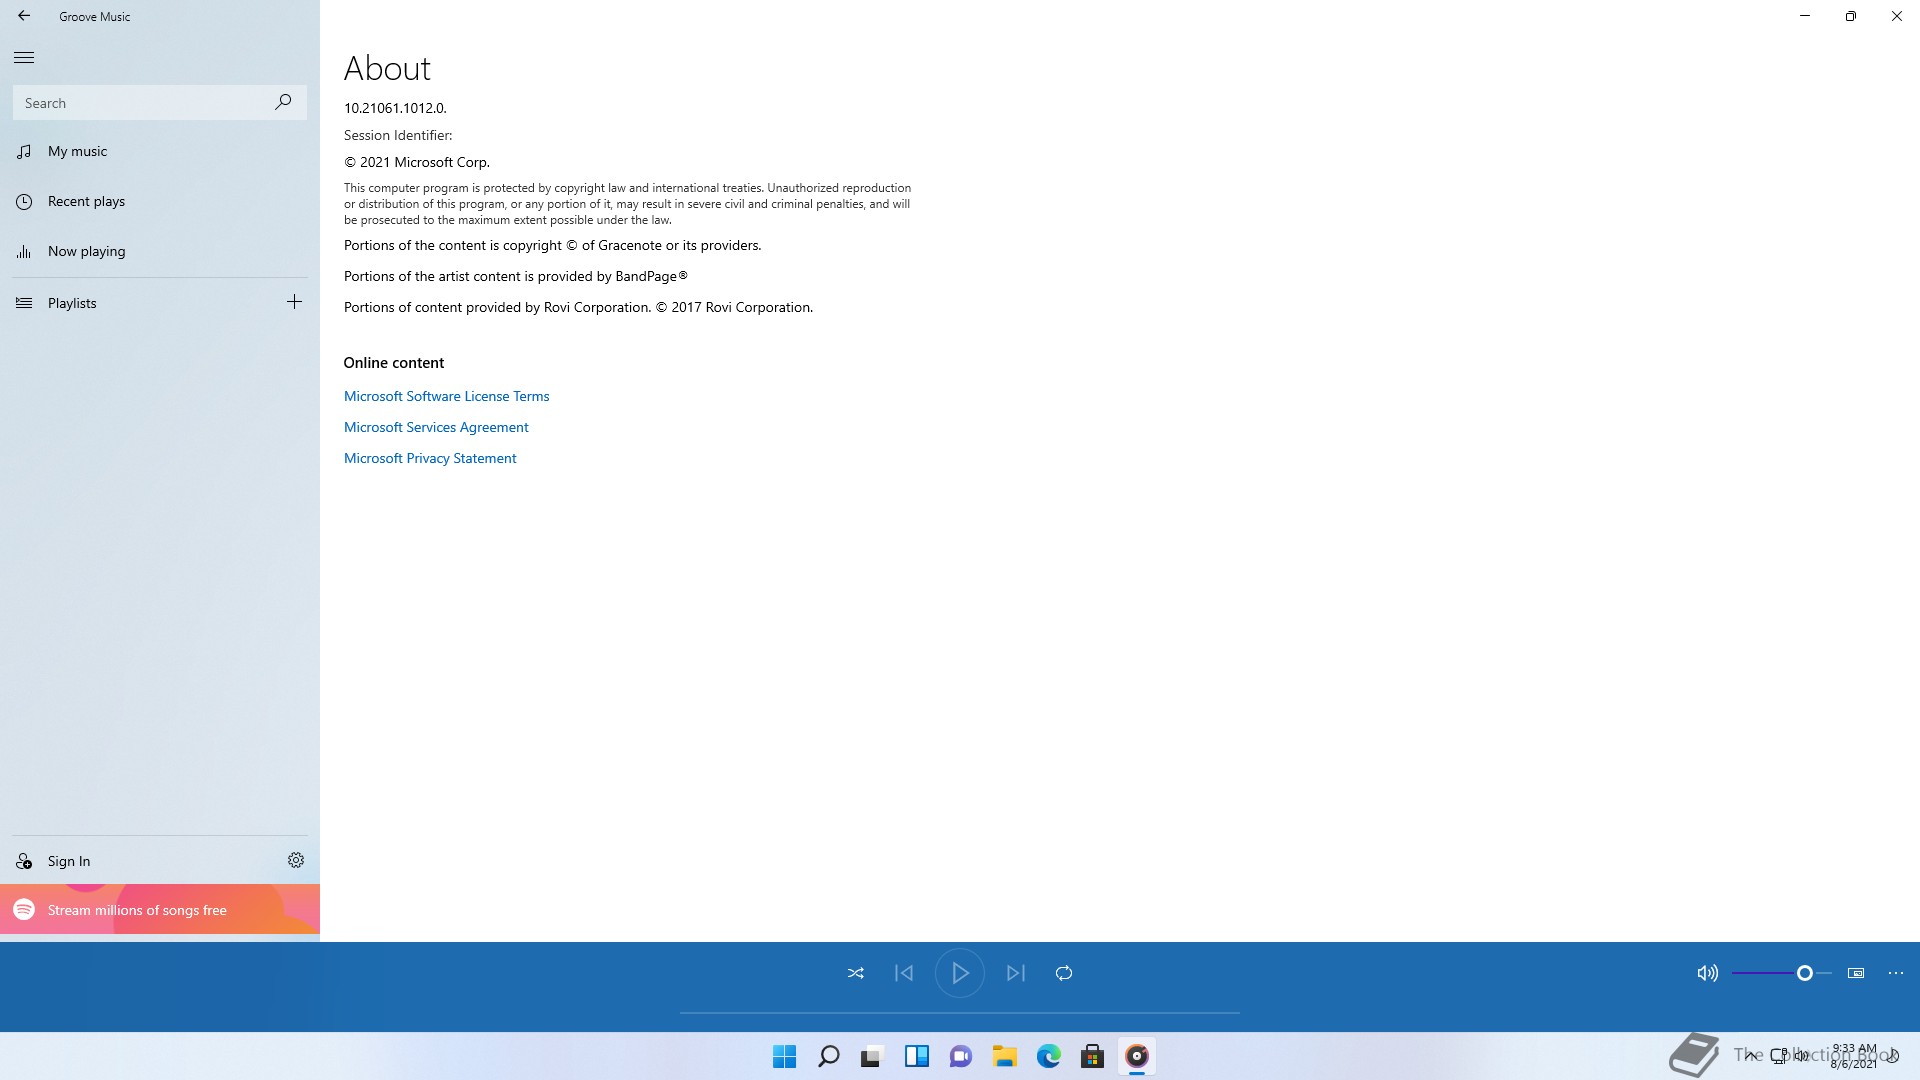Open Widgets from taskbar
Viewport: 1920px width, 1080px height.
(917, 1056)
